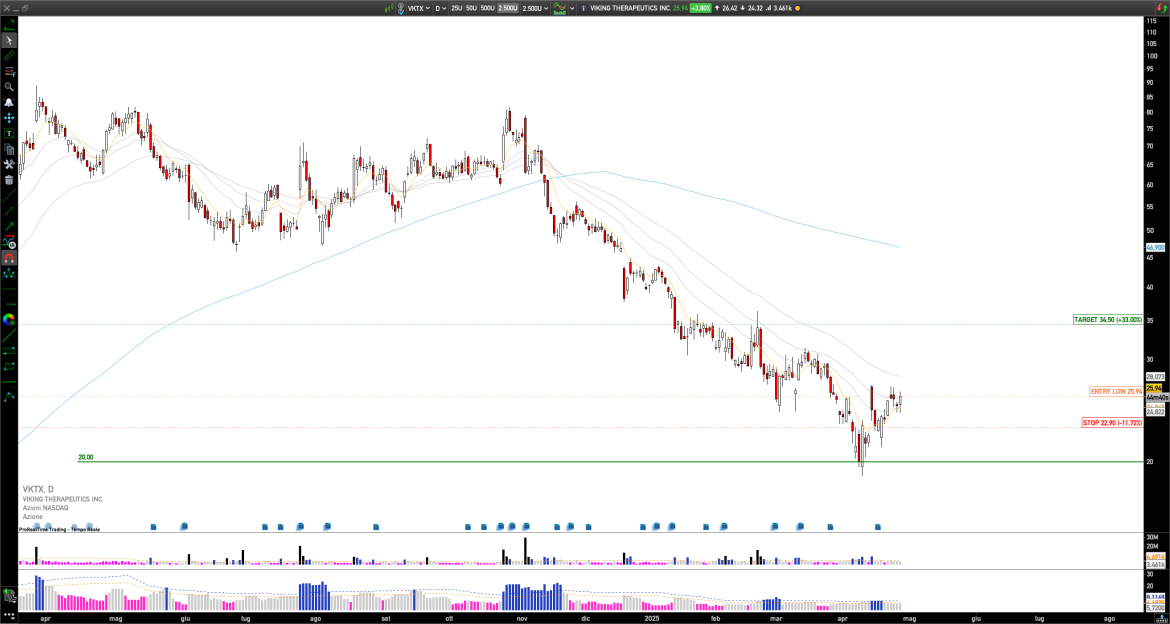Open the VKTX symbol dropdown

pos(418,8)
